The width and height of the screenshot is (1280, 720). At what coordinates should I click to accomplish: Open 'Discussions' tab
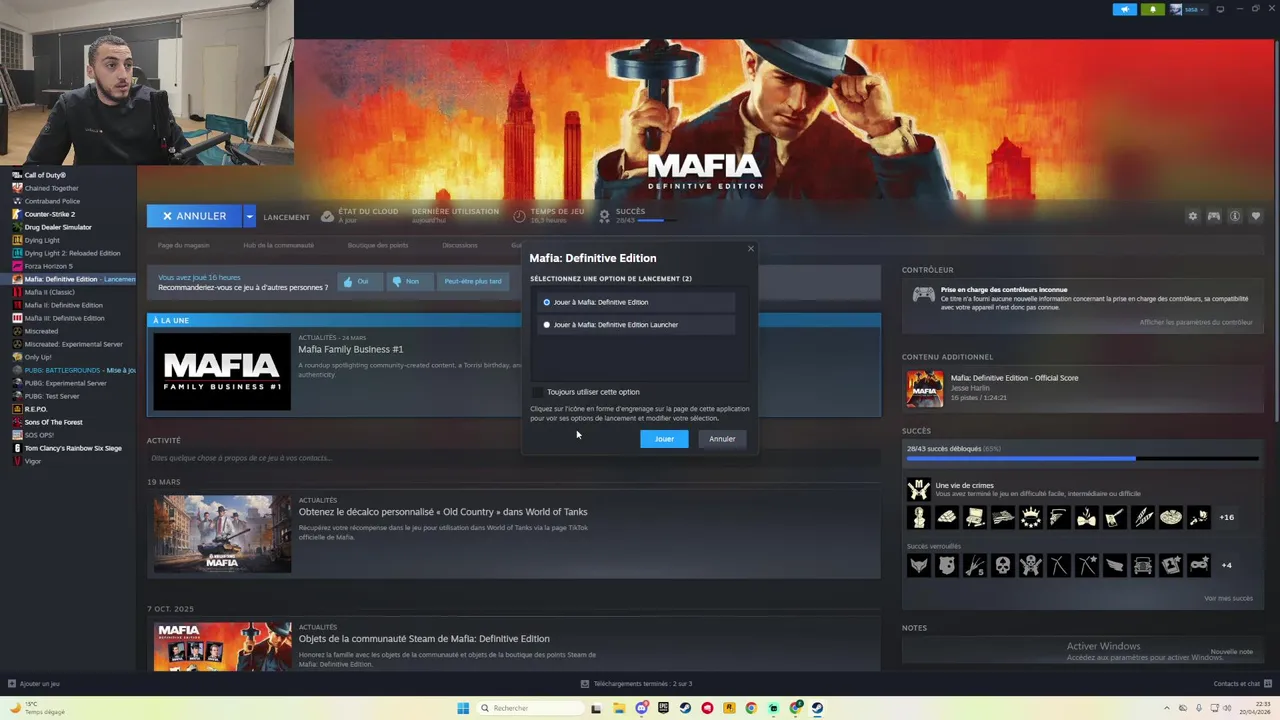point(460,245)
